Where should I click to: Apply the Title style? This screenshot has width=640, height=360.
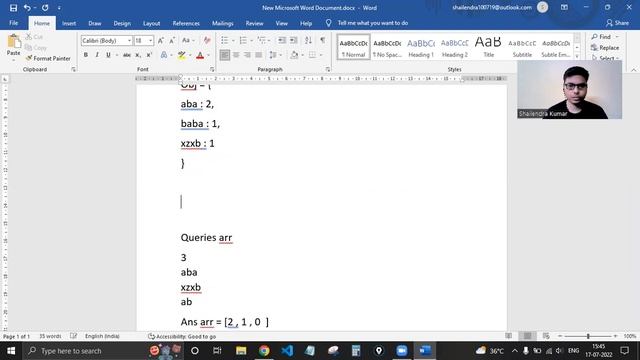[489, 47]
